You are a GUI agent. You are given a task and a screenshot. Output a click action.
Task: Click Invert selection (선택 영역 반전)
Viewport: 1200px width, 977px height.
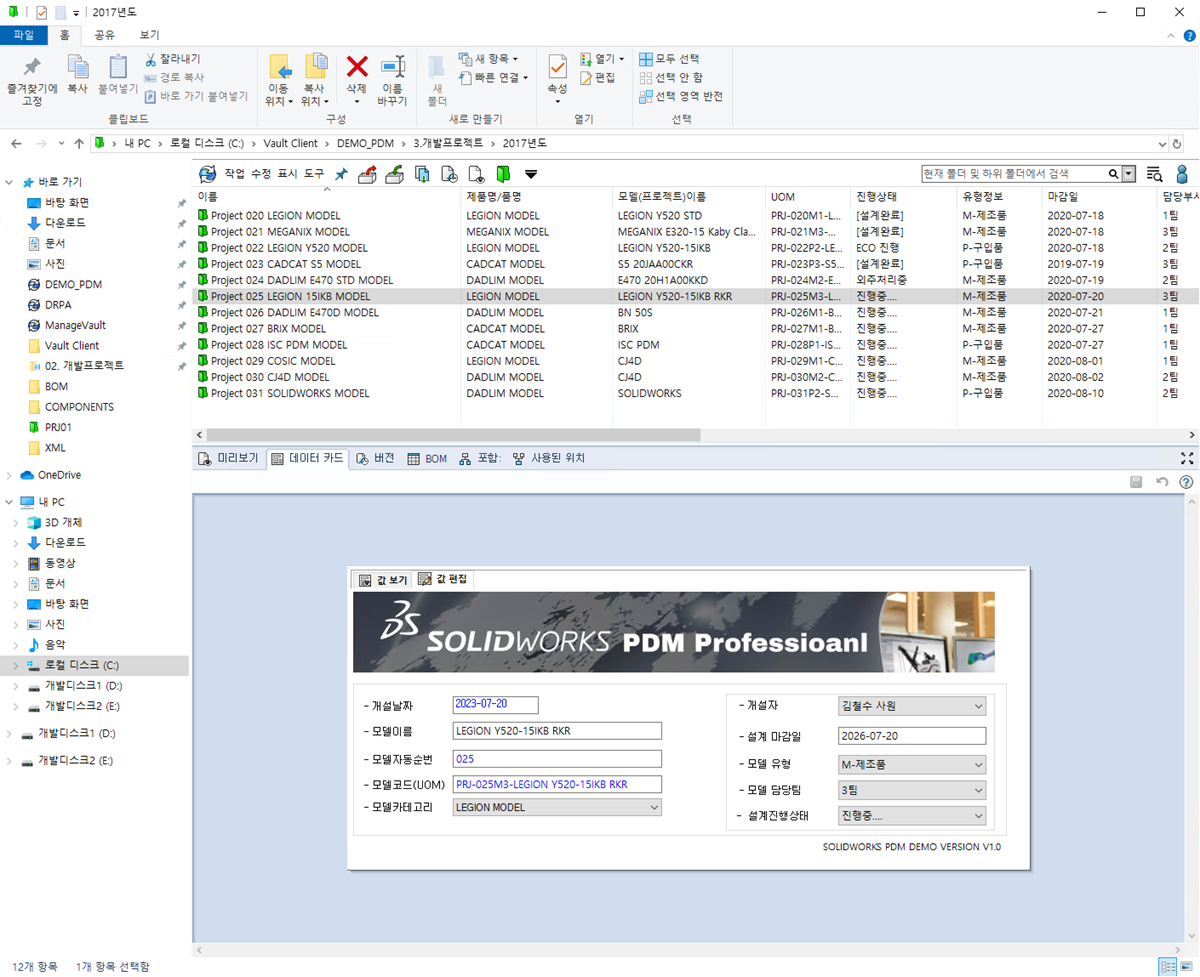[x=681, y=96]
